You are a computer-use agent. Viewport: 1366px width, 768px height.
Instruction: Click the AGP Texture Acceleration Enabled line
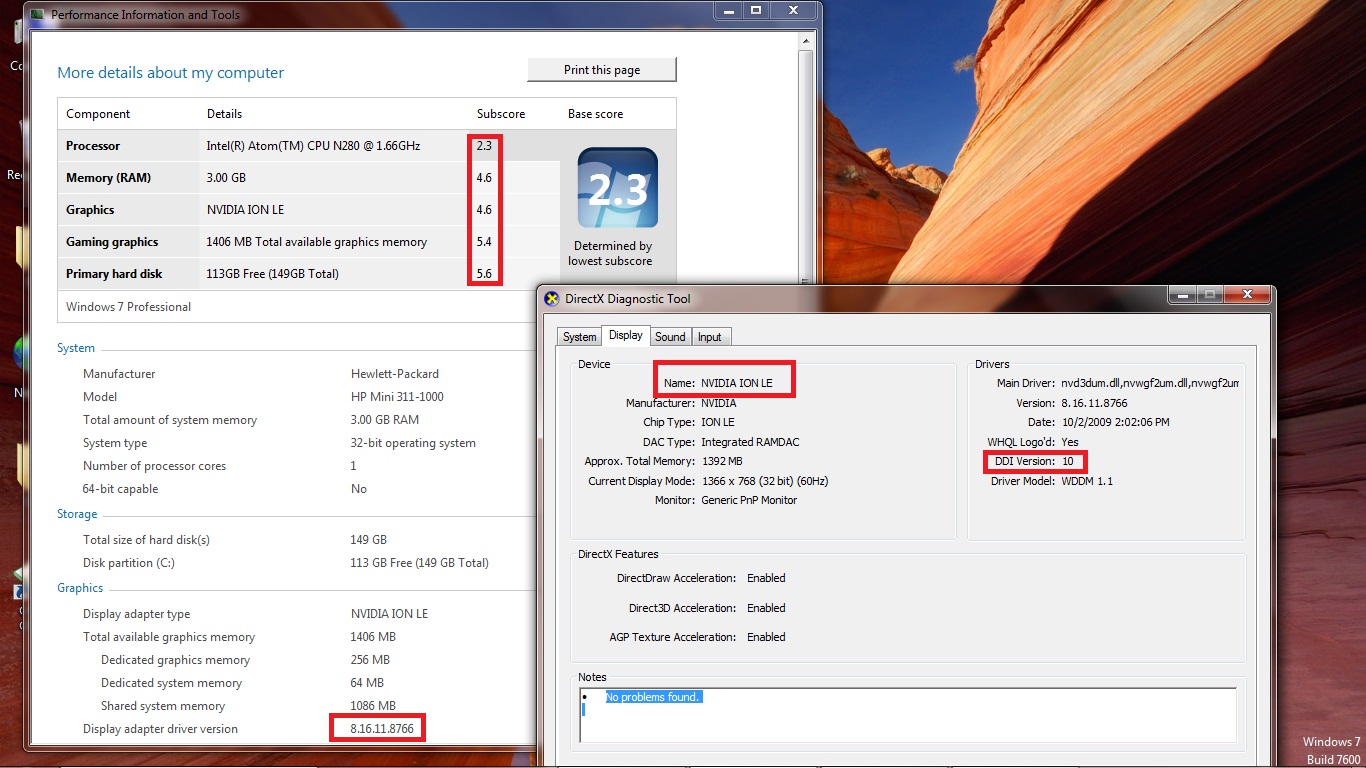[x=697, y=637]
